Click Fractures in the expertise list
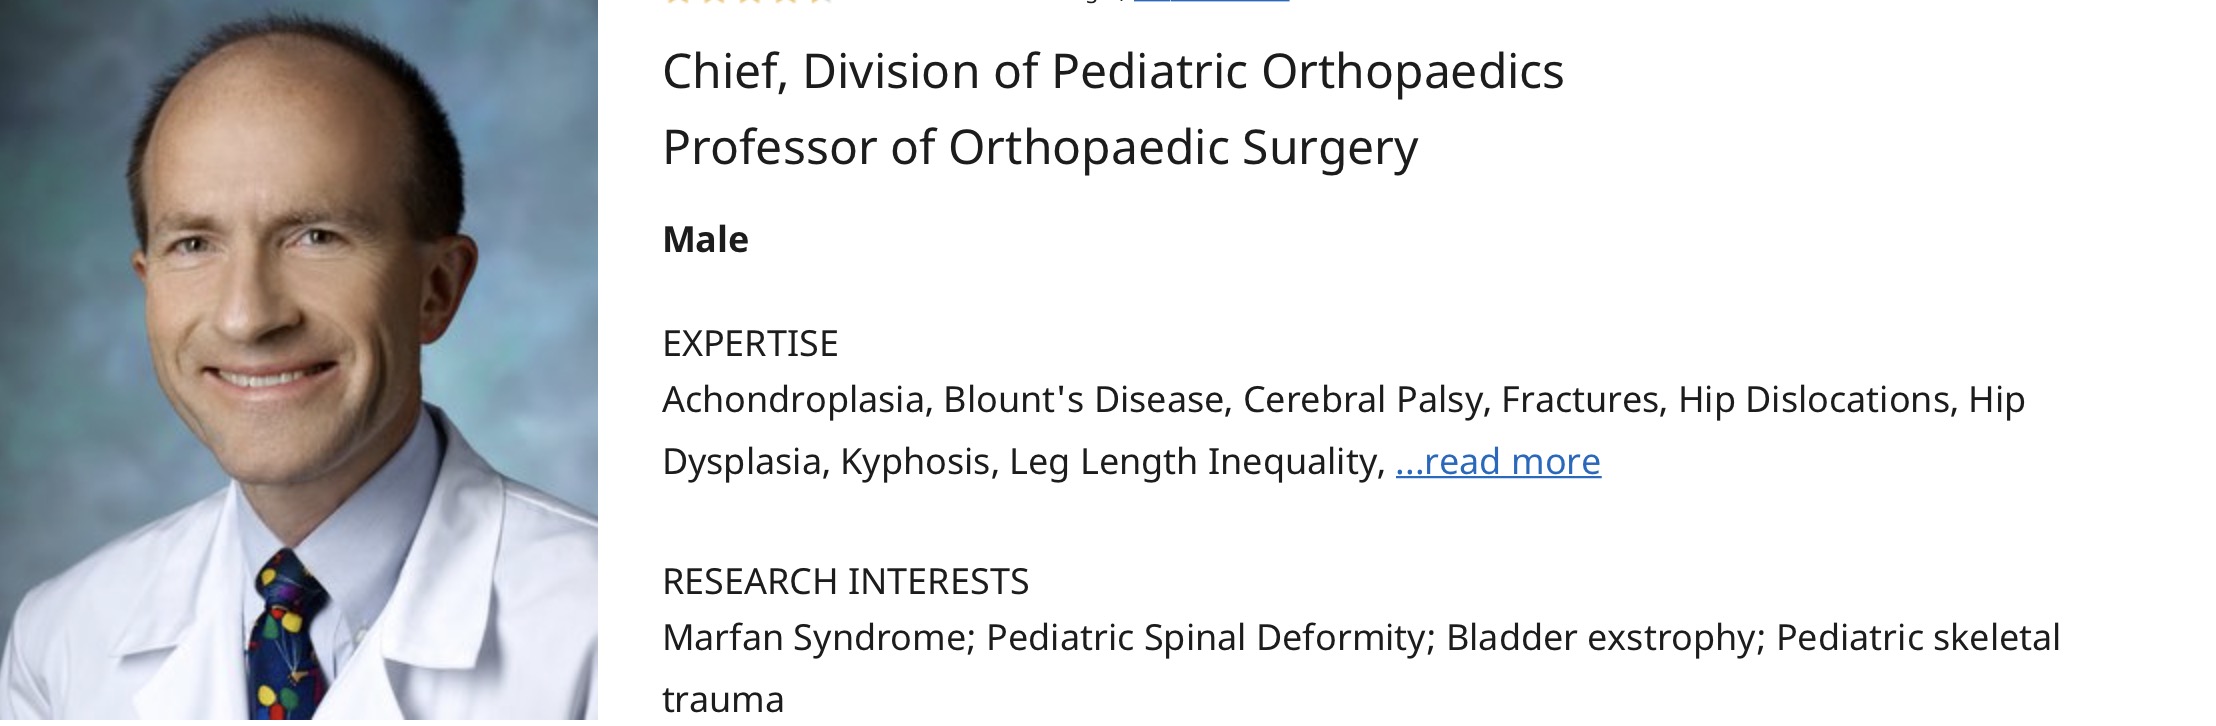Viewport: 2216px width, 726px height. tap(1582, 400)
